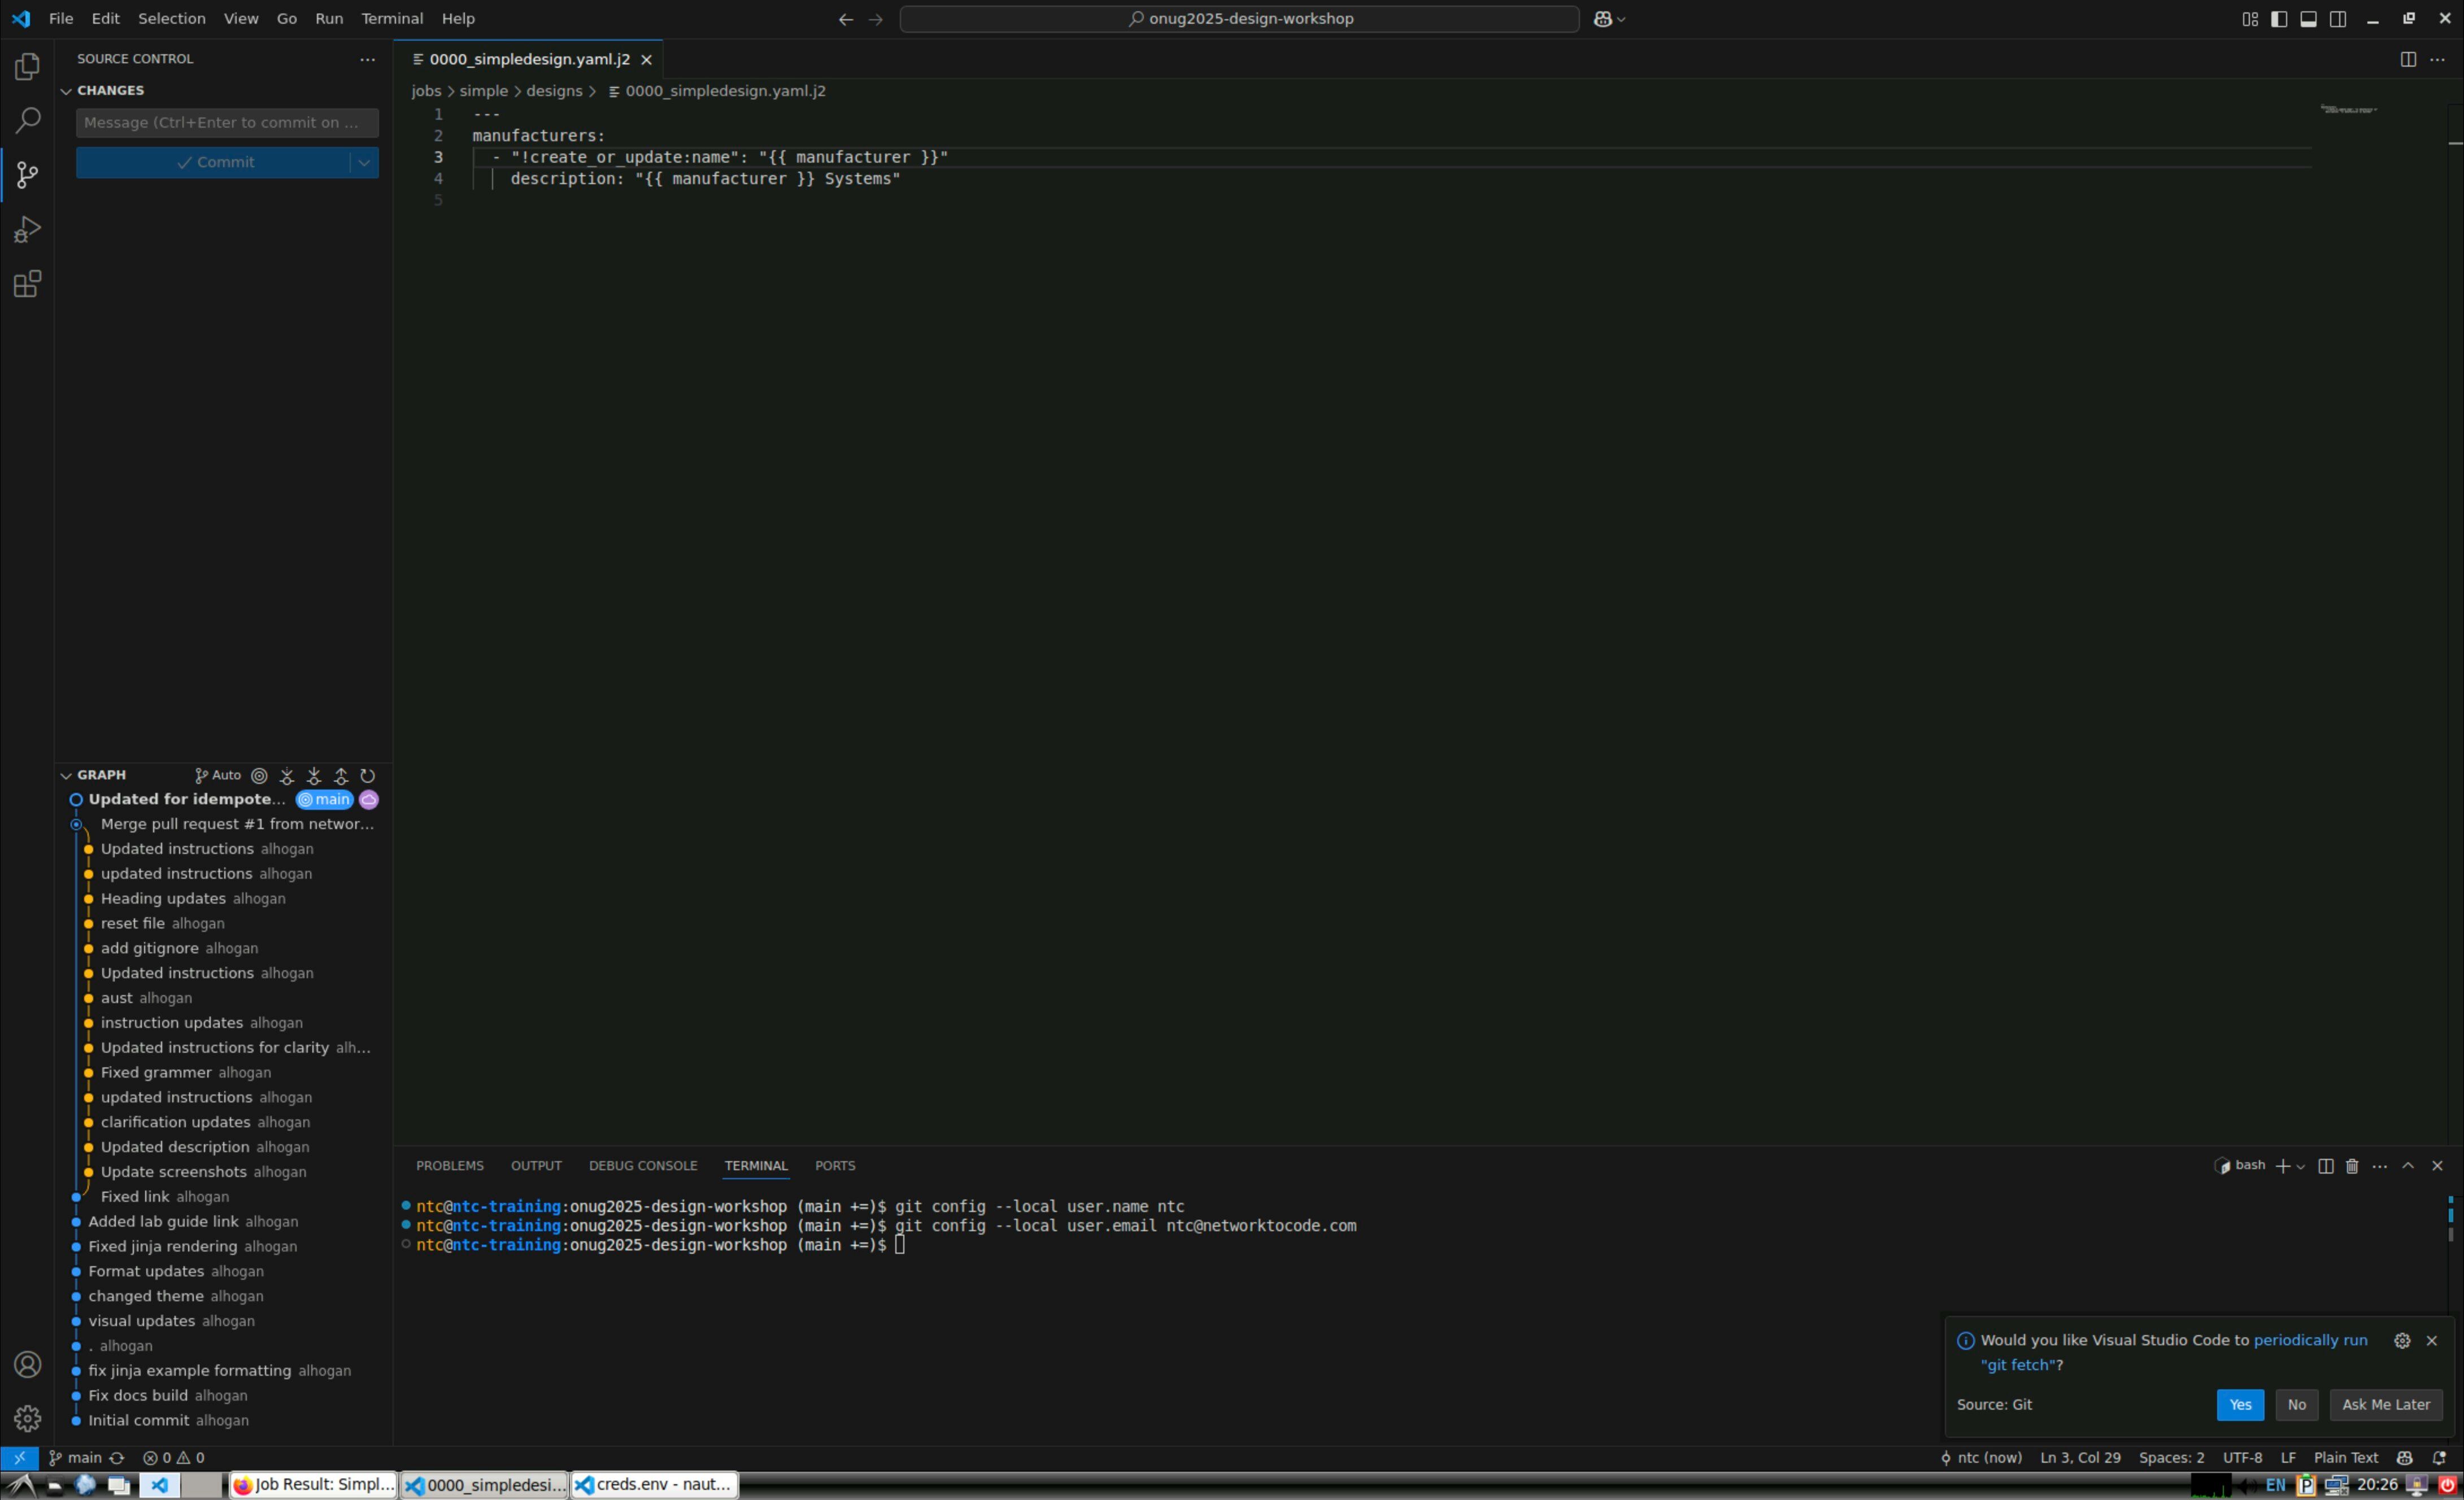This screenshot has height=1500, width=2464.
Task: Click the Fetch icon in Graph header
Action: [x=287, y=776]
